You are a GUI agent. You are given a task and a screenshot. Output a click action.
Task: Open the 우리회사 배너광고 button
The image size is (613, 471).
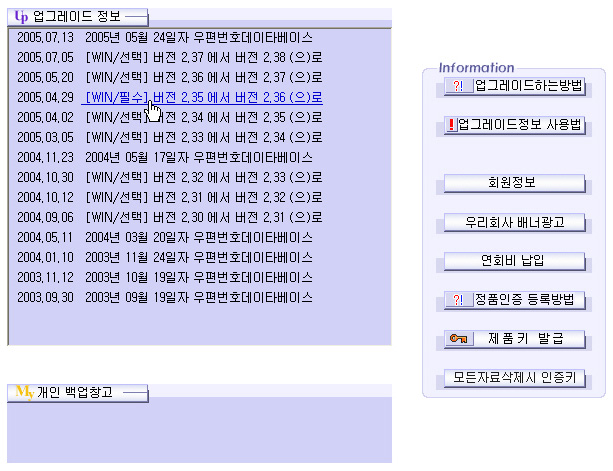(x=514, y=222)
